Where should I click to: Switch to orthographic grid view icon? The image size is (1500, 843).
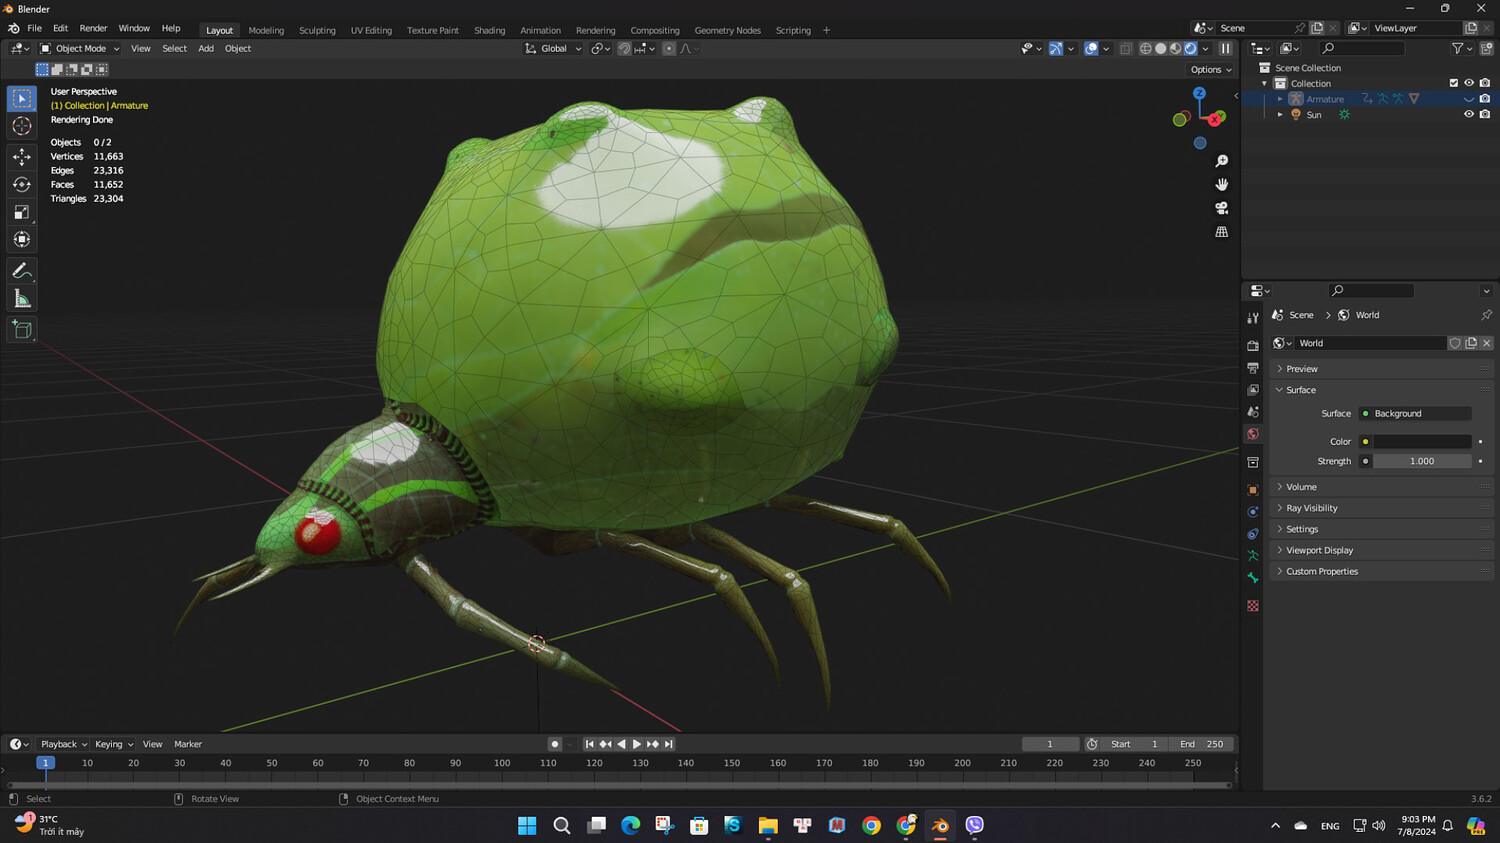click(1221, 232)
